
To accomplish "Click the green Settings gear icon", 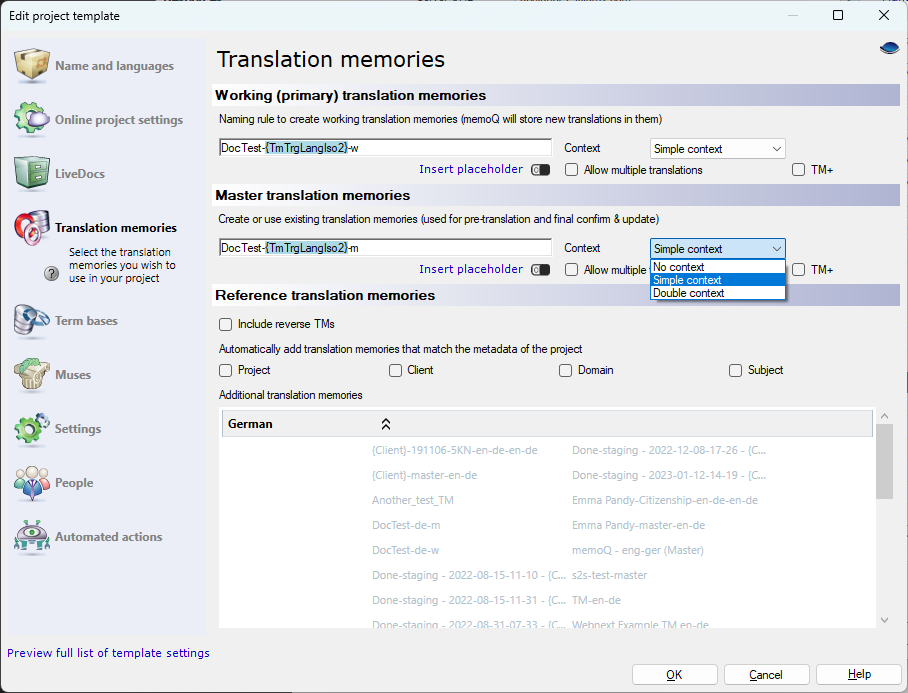I will coord(32,429).
